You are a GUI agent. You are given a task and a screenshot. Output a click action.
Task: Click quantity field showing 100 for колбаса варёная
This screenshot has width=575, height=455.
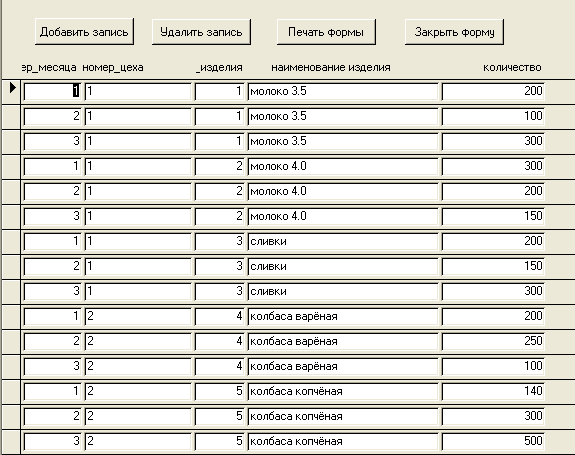coord(493,366)
